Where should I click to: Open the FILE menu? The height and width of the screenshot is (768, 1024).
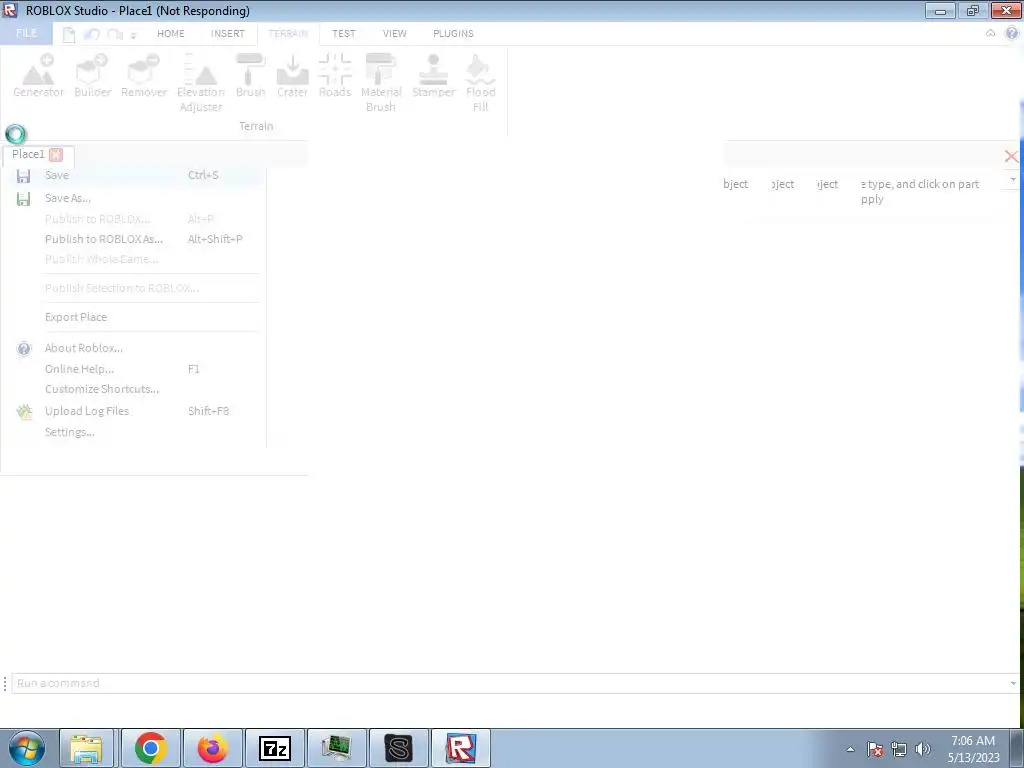(x=26, y=33)
